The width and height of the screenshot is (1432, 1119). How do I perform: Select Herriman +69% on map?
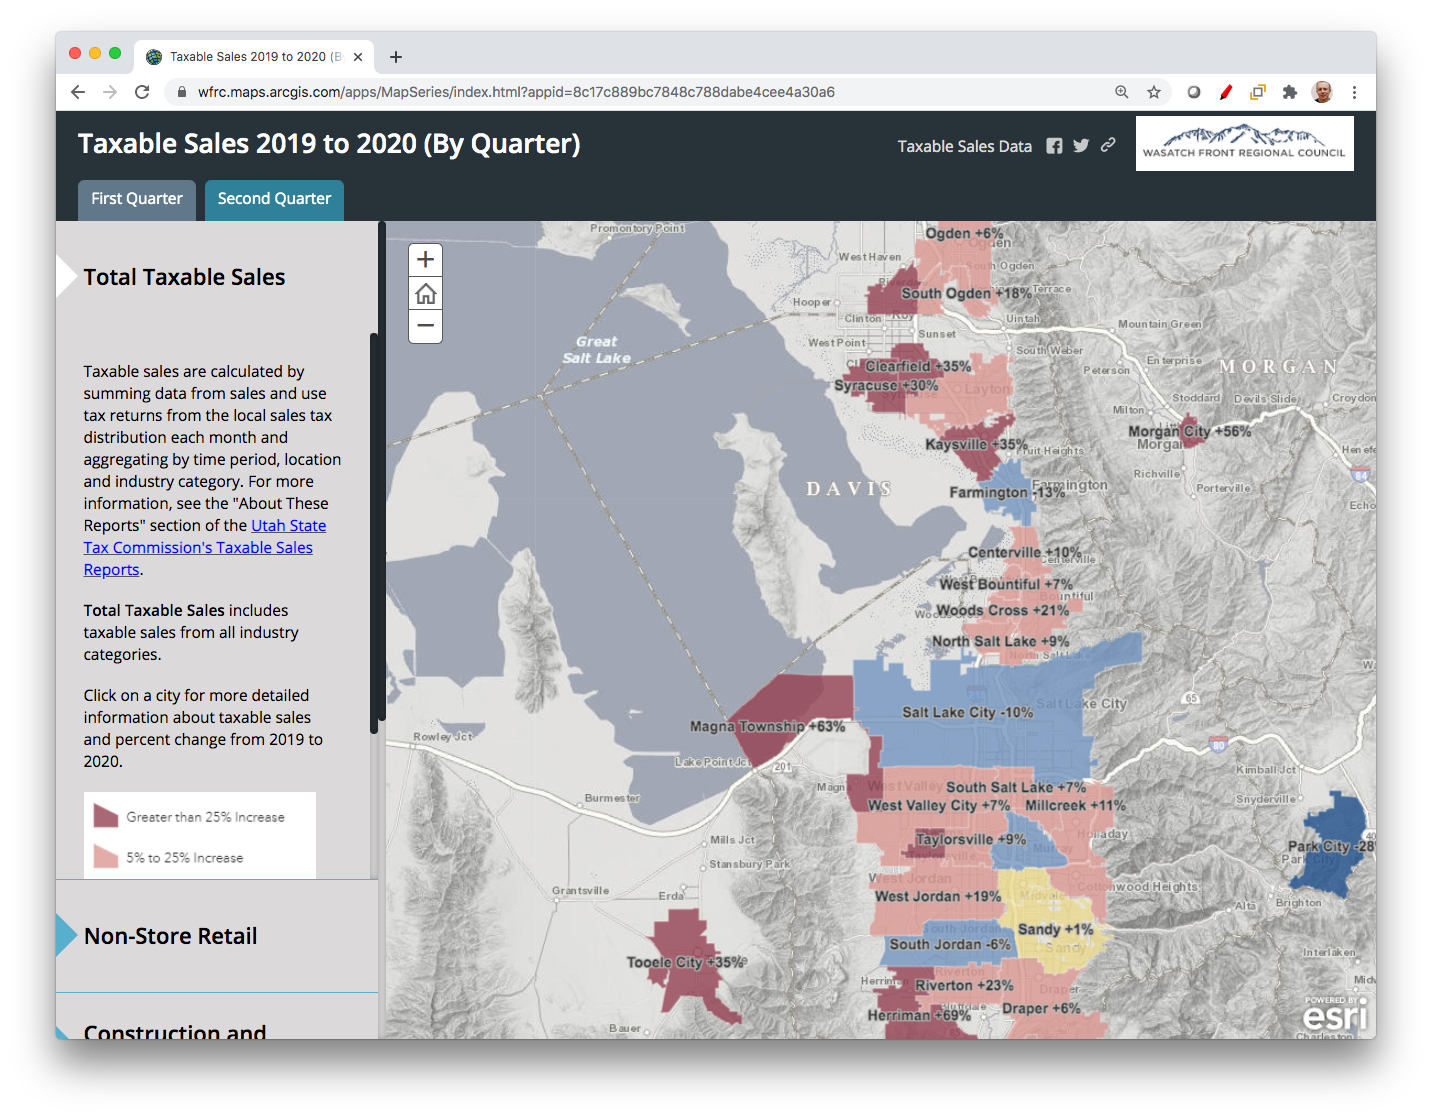point(919,1015)
